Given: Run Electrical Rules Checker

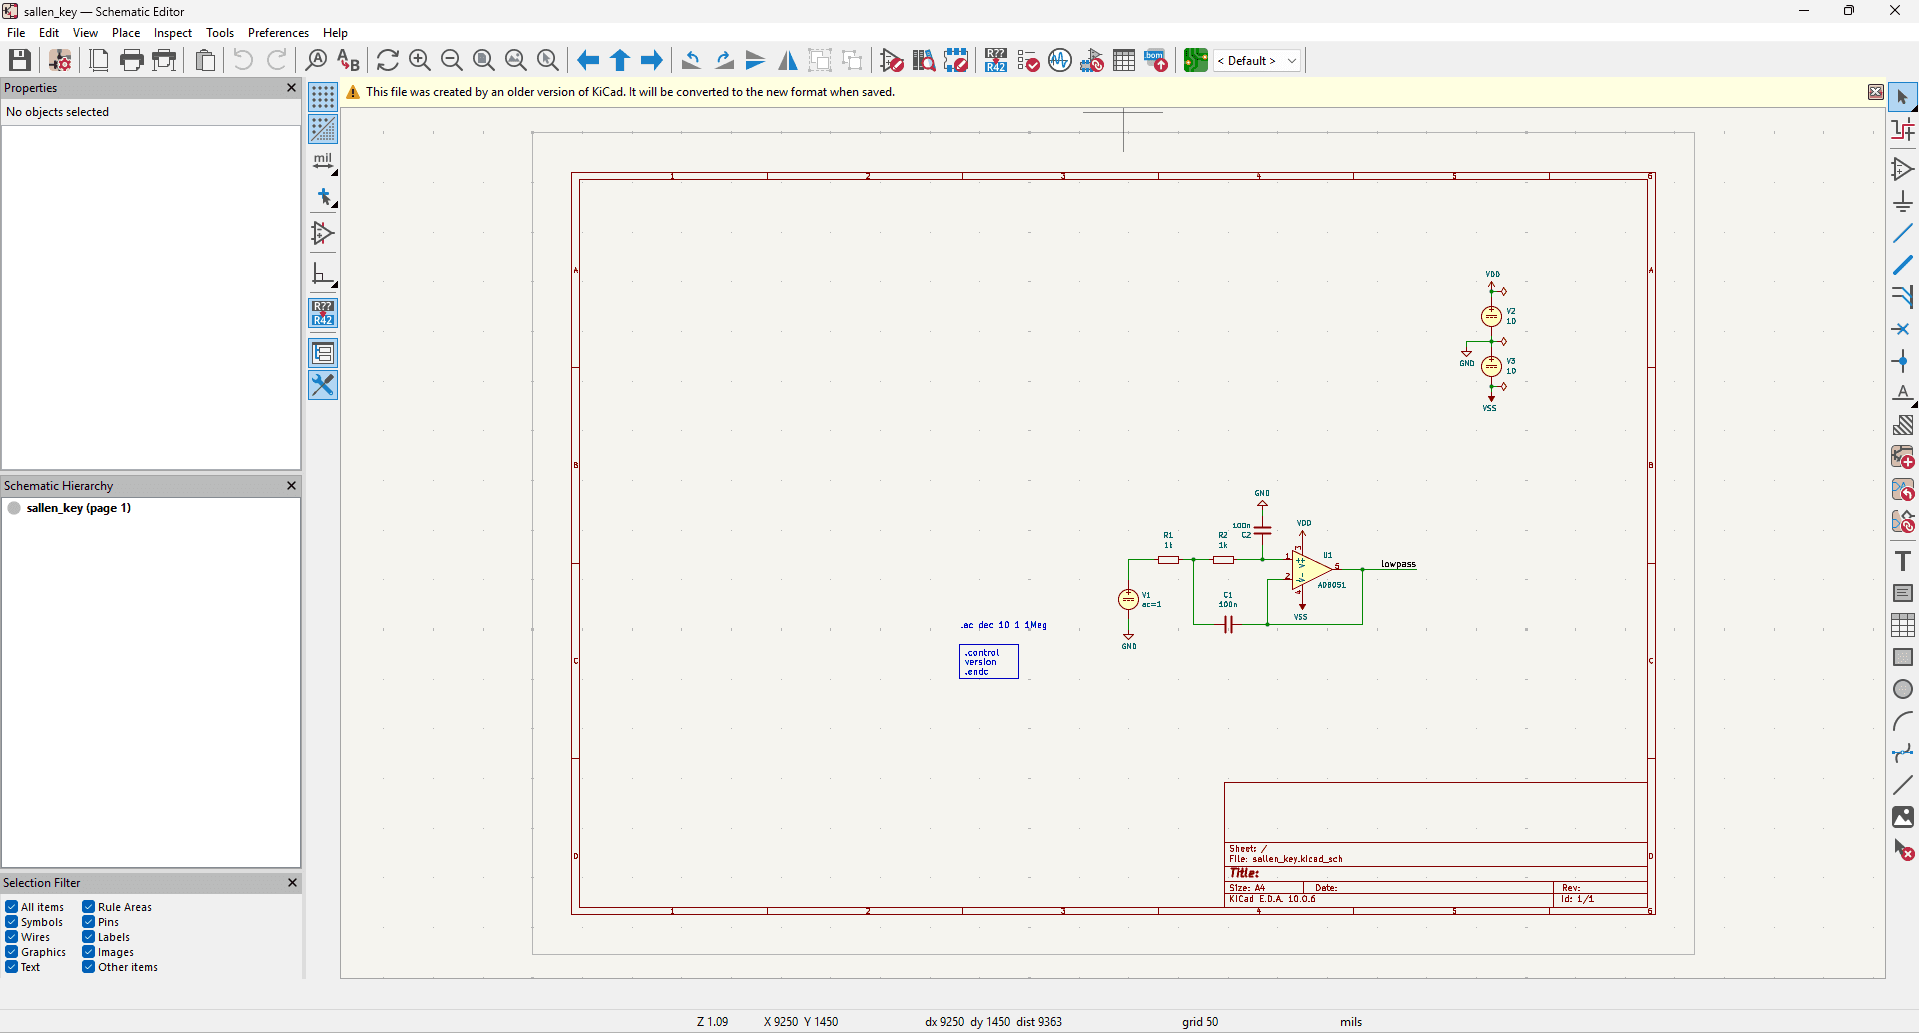Looking at the screenshot, I should pyautogui.click(x=1028, y=60).
